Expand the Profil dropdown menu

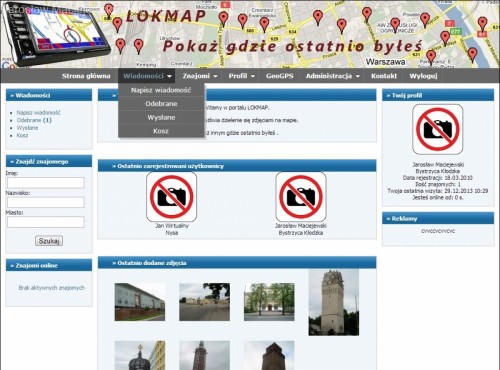[241, 76]
